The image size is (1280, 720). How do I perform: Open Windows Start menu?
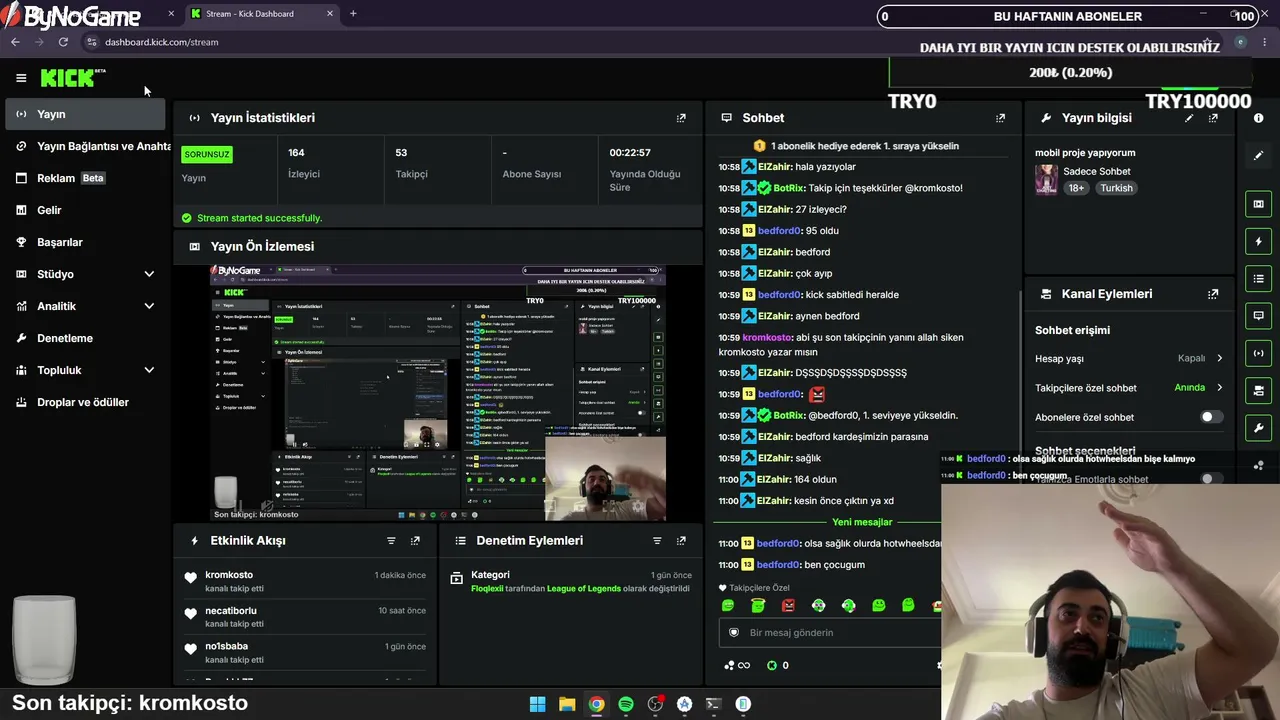point(537,704)
